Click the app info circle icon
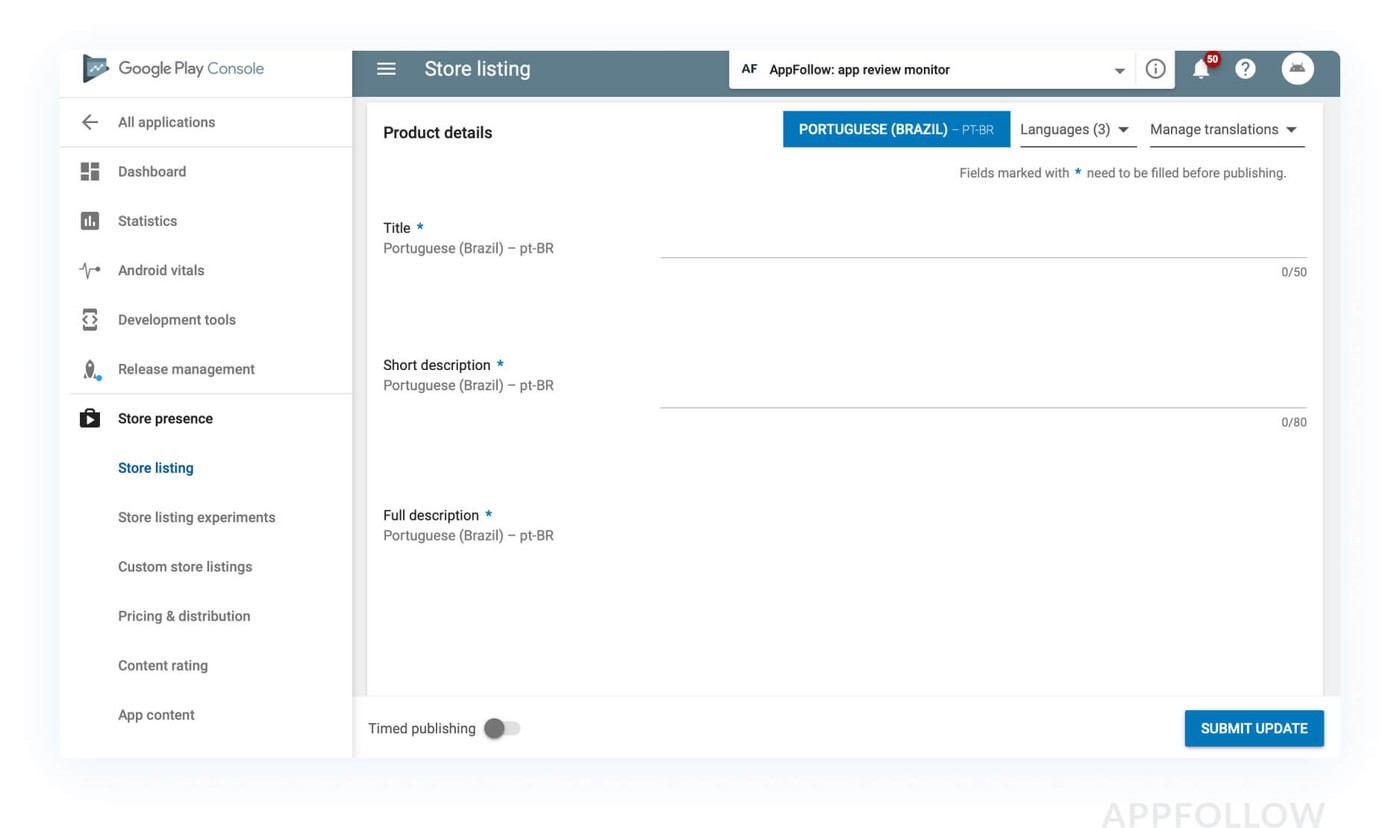This screenshot has width=1400, height=828. coord(1155,69)
